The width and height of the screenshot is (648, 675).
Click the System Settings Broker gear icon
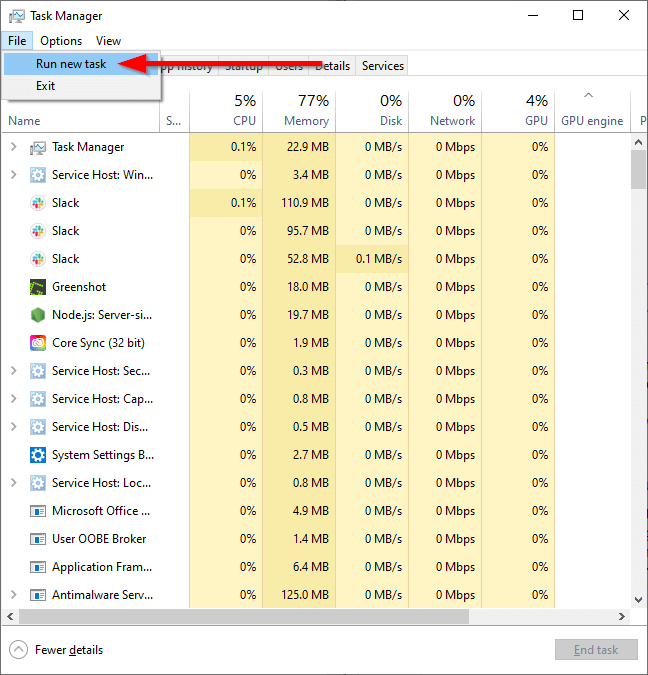[x=38, y=455]
